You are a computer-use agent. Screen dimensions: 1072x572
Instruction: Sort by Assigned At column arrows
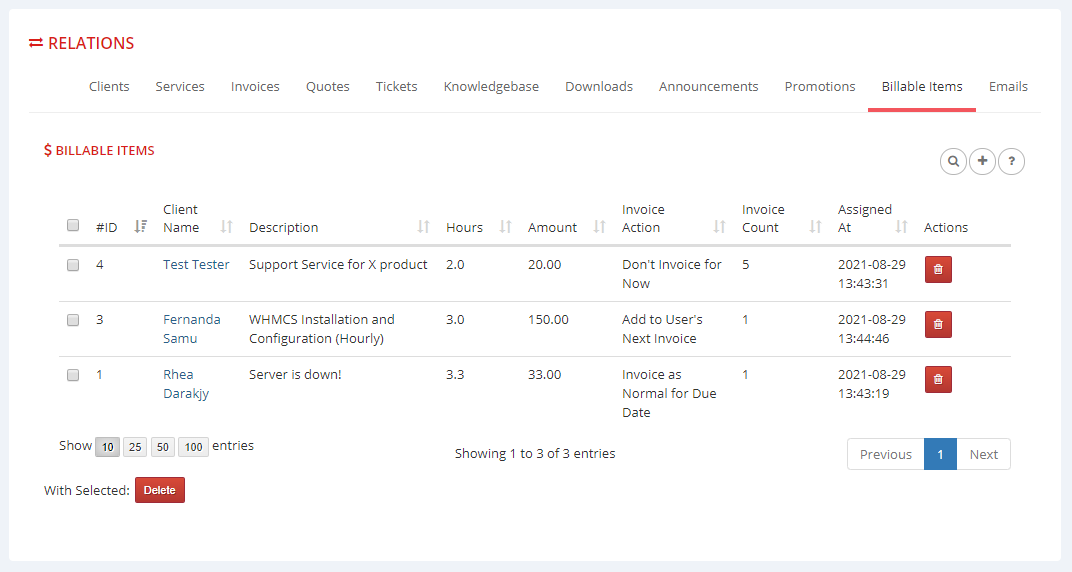point(902,227)
